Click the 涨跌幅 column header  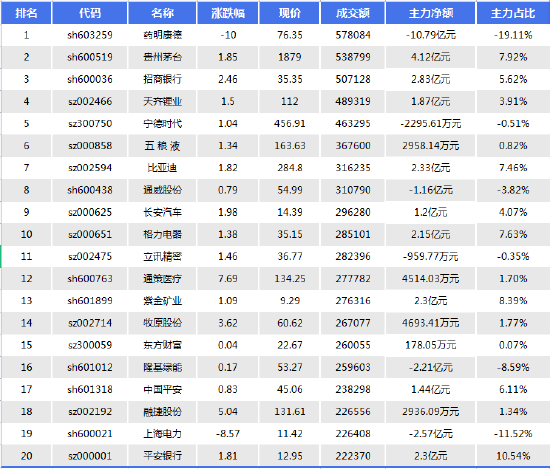coord(228,13)
